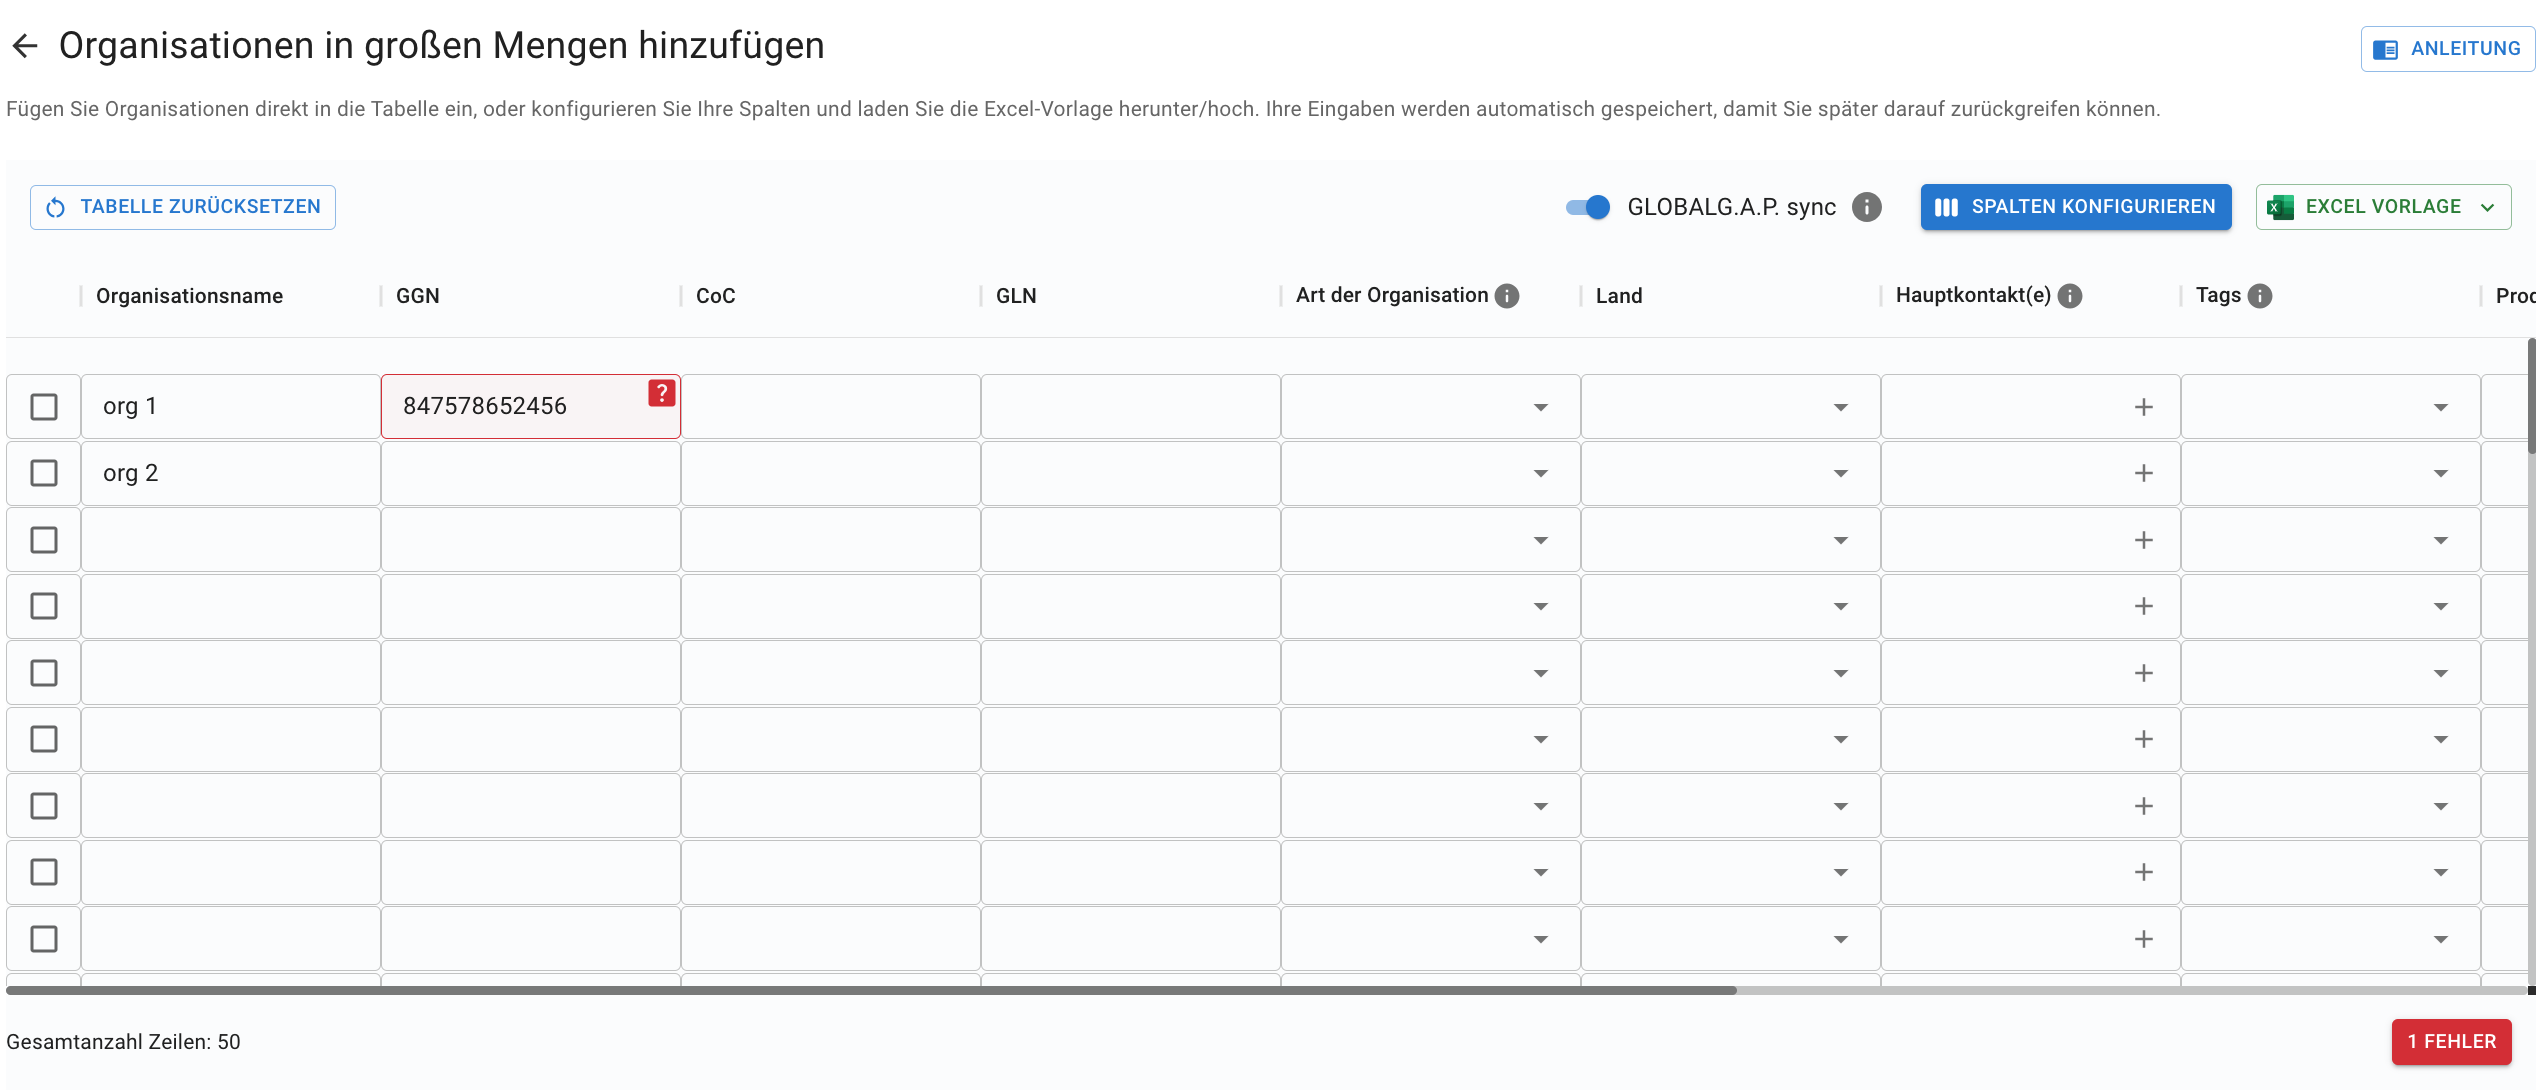
Task: Click the back arrow beside page title
Action: pos(25,46)
